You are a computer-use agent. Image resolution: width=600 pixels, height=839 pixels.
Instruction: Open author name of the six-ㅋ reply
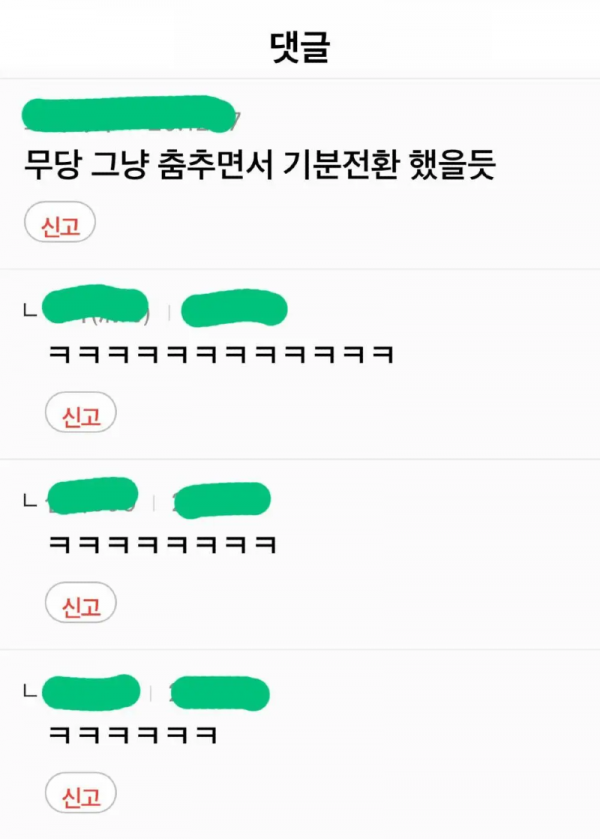click(x=91, y=692)
